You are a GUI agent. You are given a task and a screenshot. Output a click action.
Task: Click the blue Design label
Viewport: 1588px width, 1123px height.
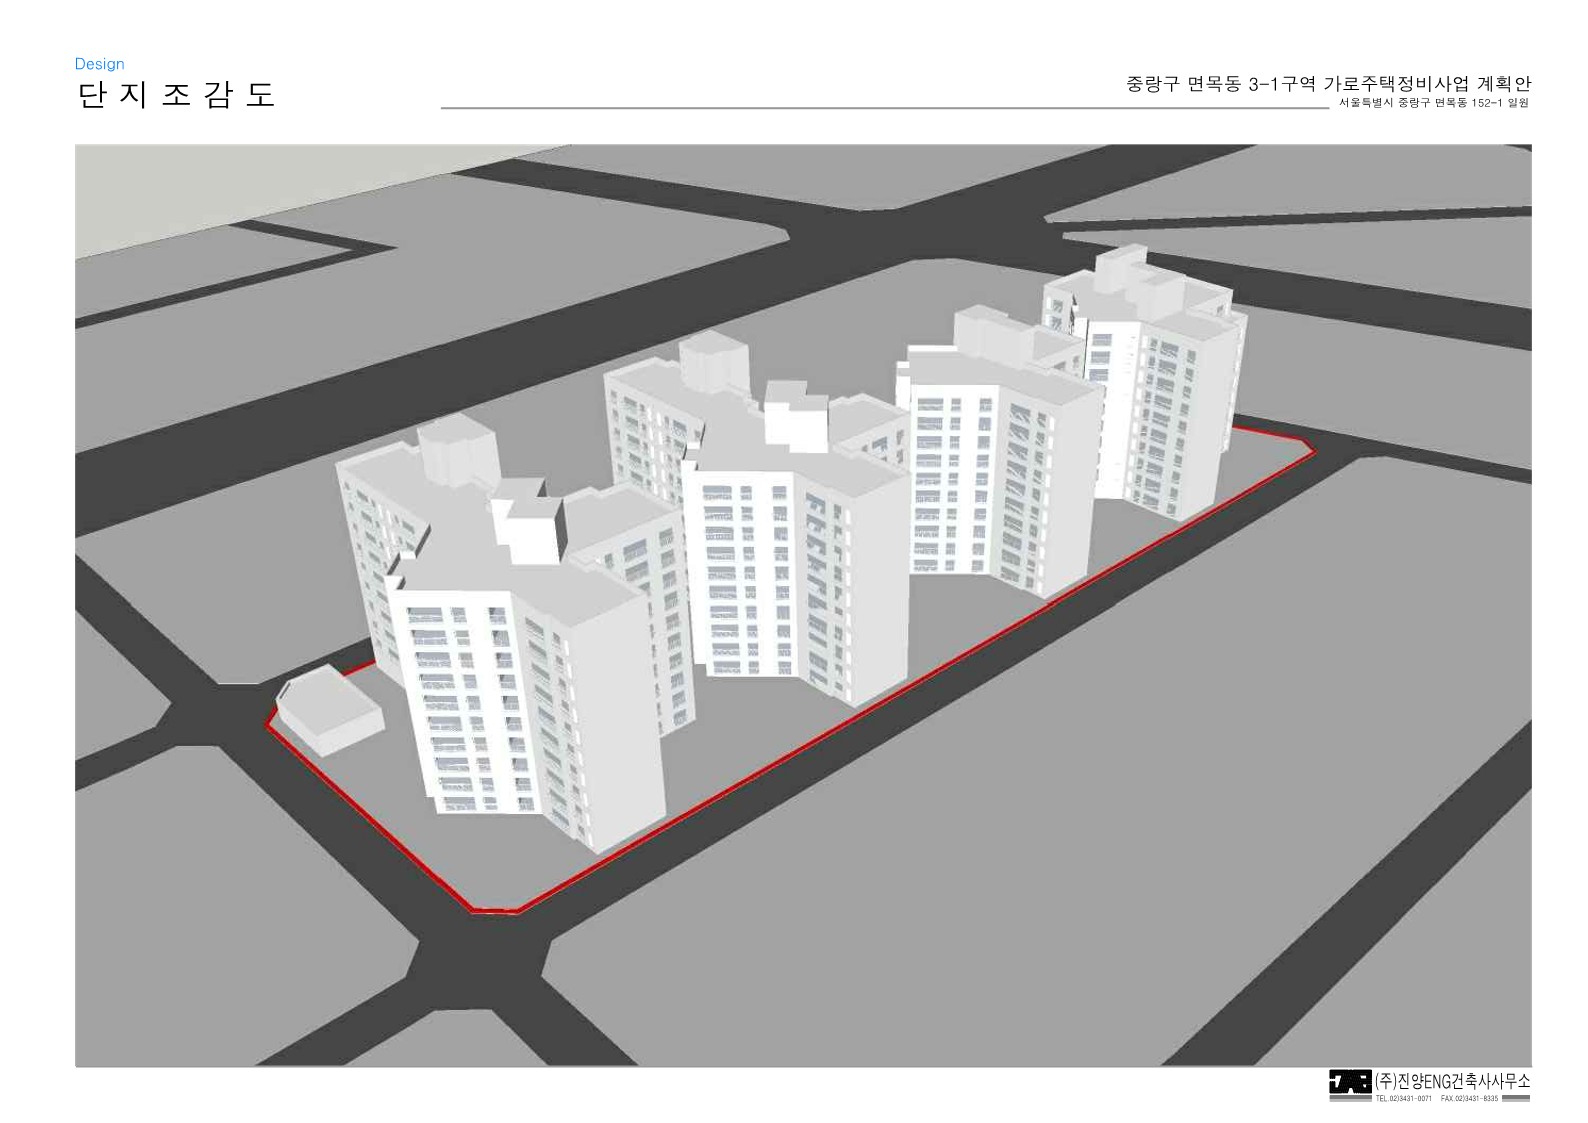(99, 64)
